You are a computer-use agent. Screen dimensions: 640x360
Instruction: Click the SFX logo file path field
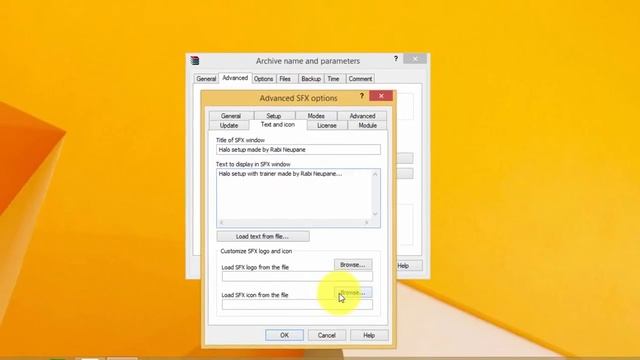[x=297, y=276]
